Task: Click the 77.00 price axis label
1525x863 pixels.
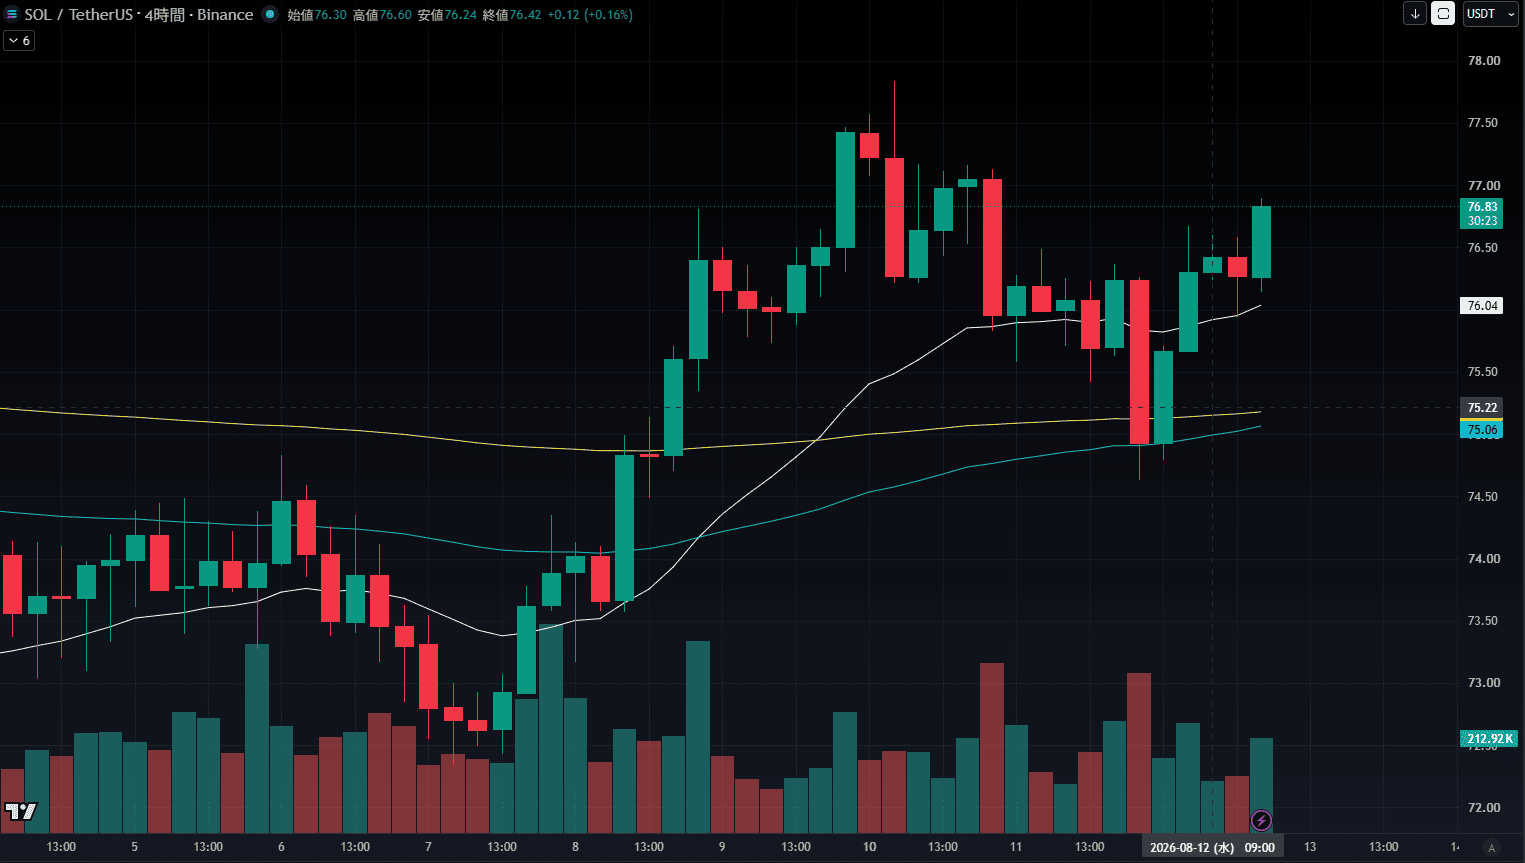Action: [x=1483, y=186]
